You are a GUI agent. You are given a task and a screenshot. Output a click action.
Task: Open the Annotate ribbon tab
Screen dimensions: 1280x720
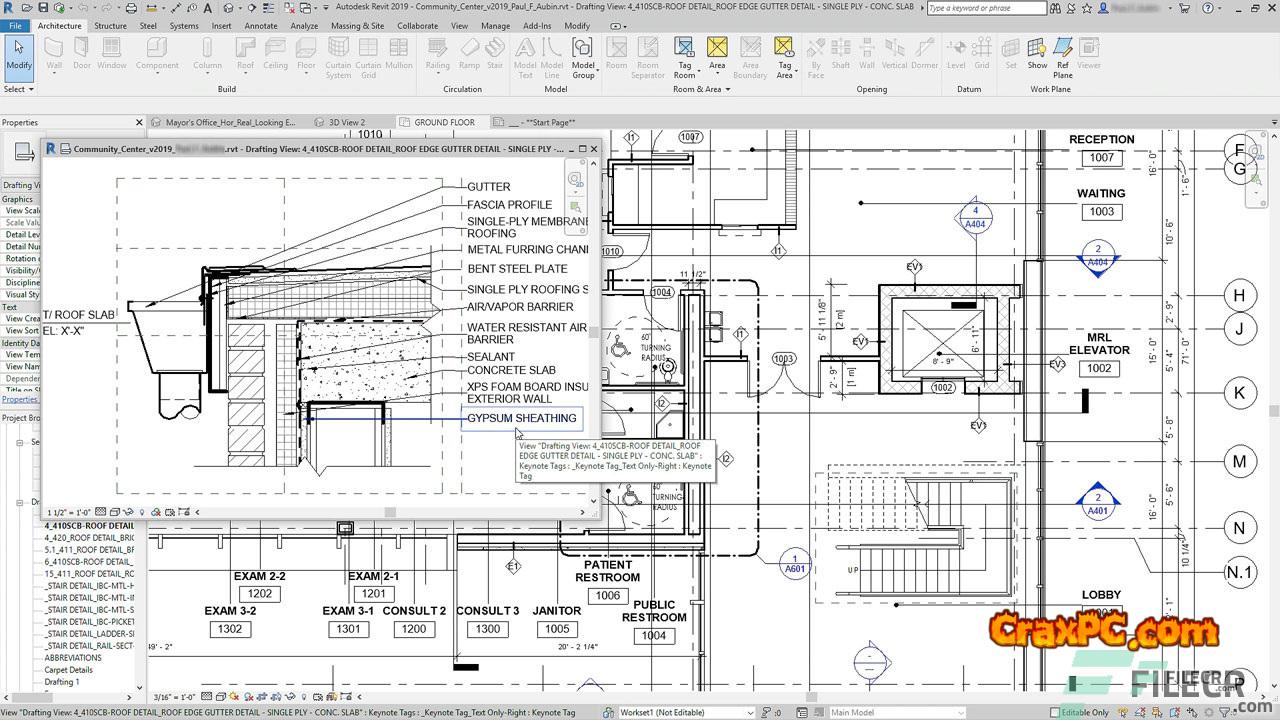coord(261,26)
